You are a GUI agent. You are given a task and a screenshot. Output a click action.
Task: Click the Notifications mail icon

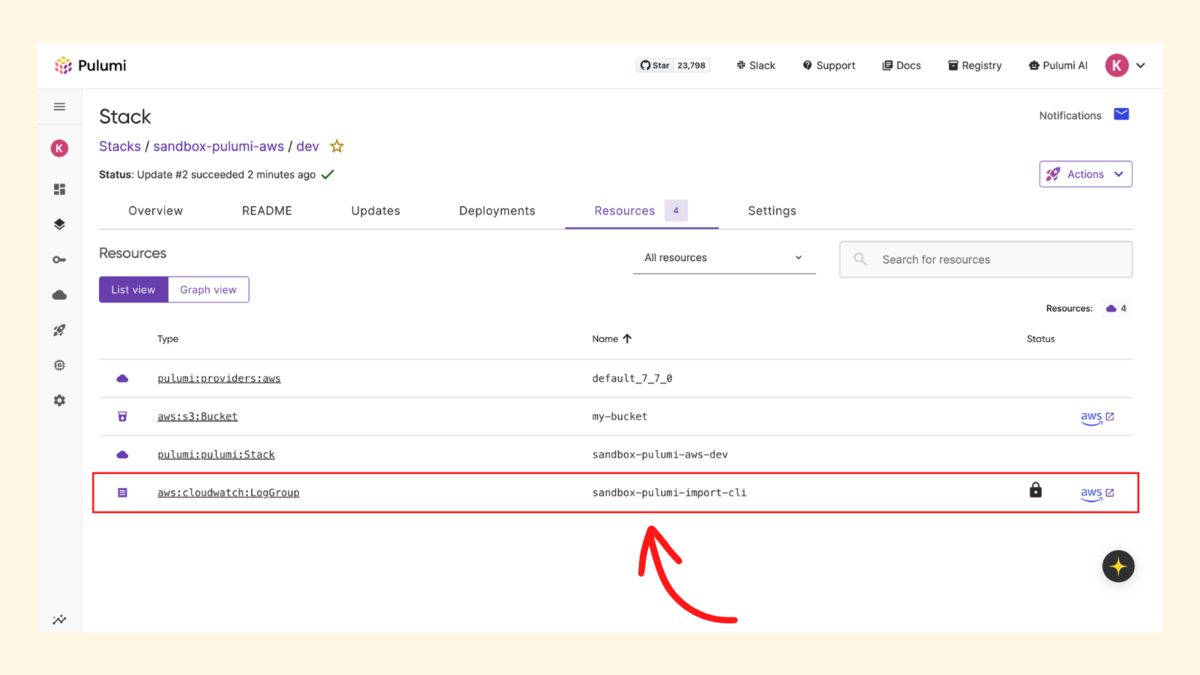click(1121, 115)
